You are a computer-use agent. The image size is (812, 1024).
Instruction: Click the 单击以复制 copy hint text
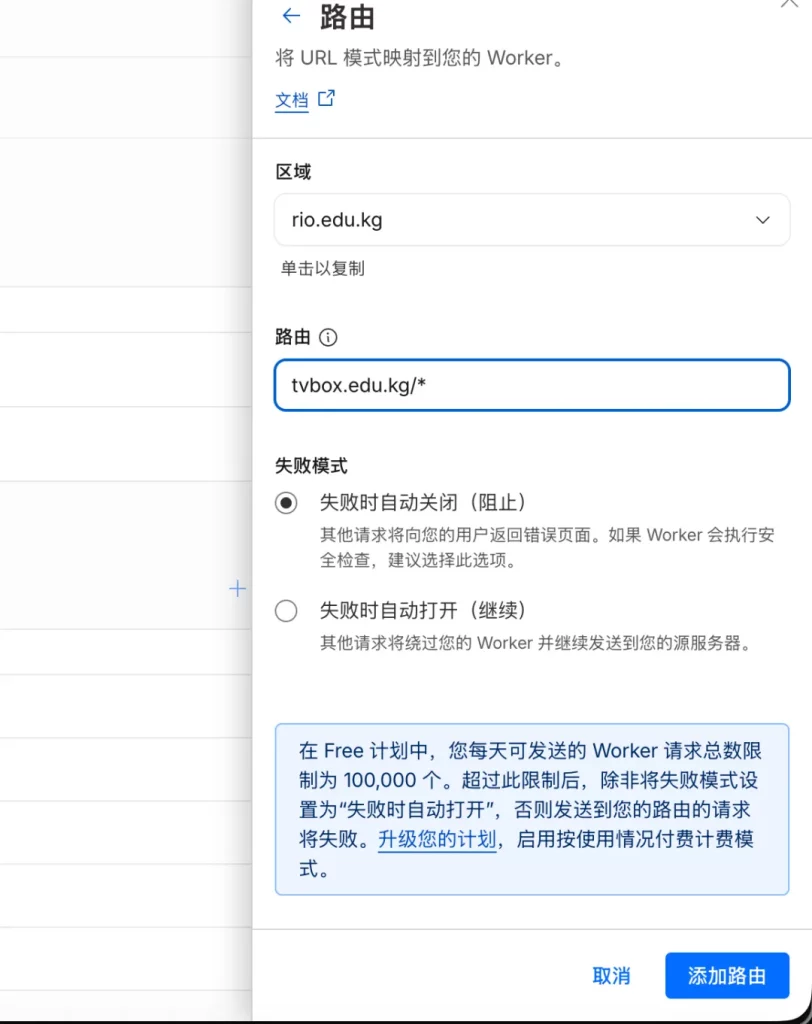pos(322,268)
